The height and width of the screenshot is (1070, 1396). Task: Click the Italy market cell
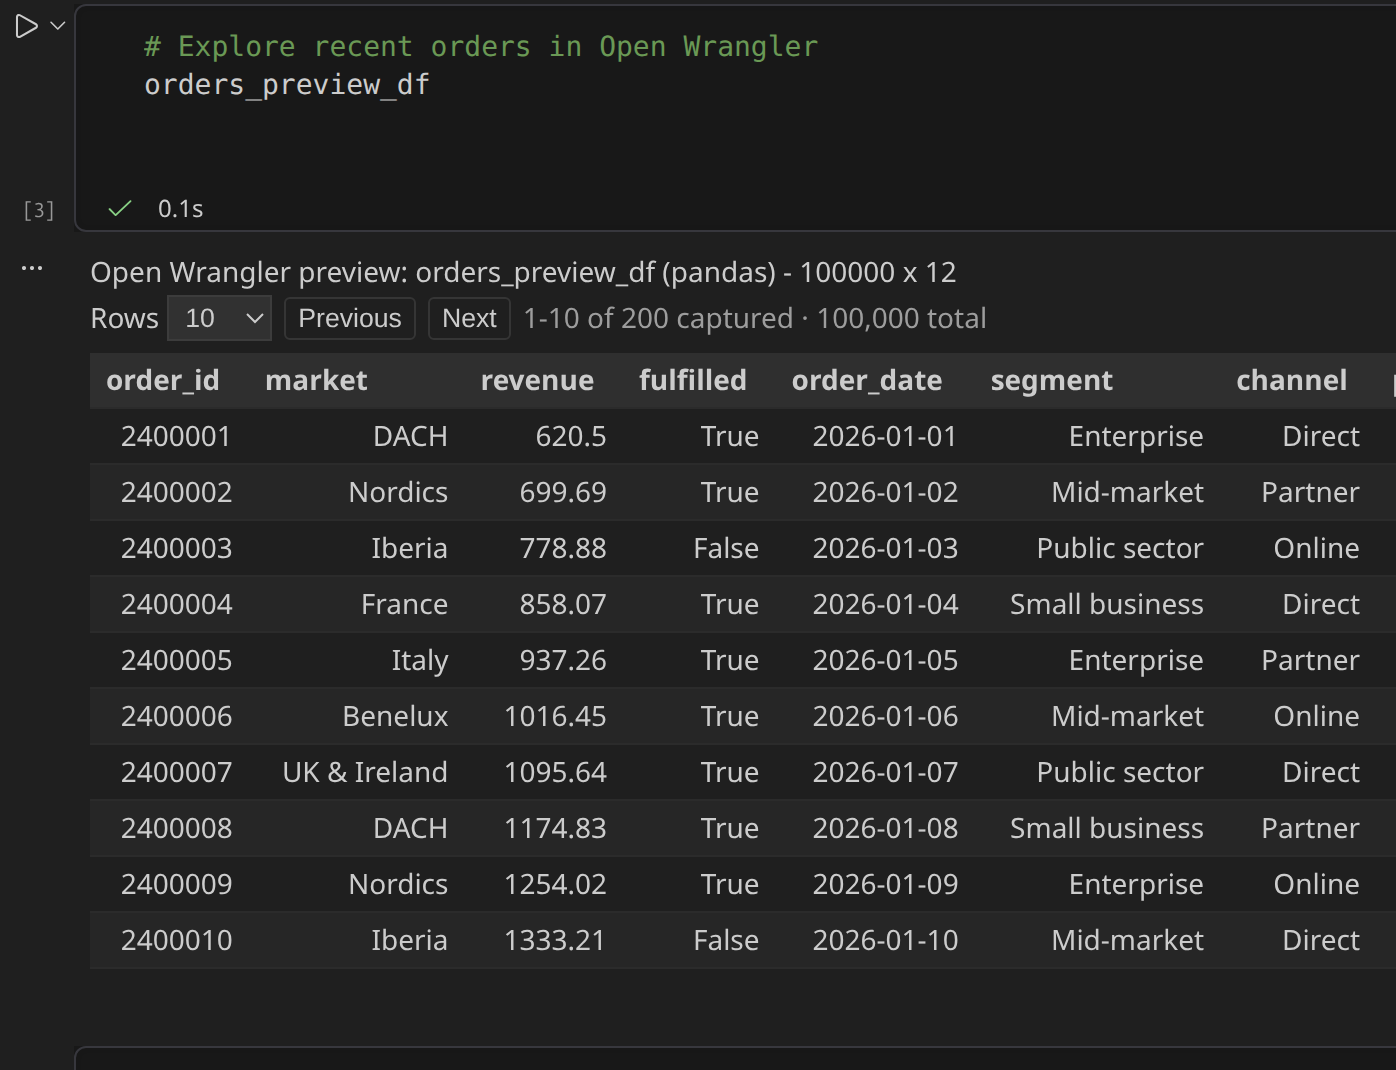tap(419, 661)
